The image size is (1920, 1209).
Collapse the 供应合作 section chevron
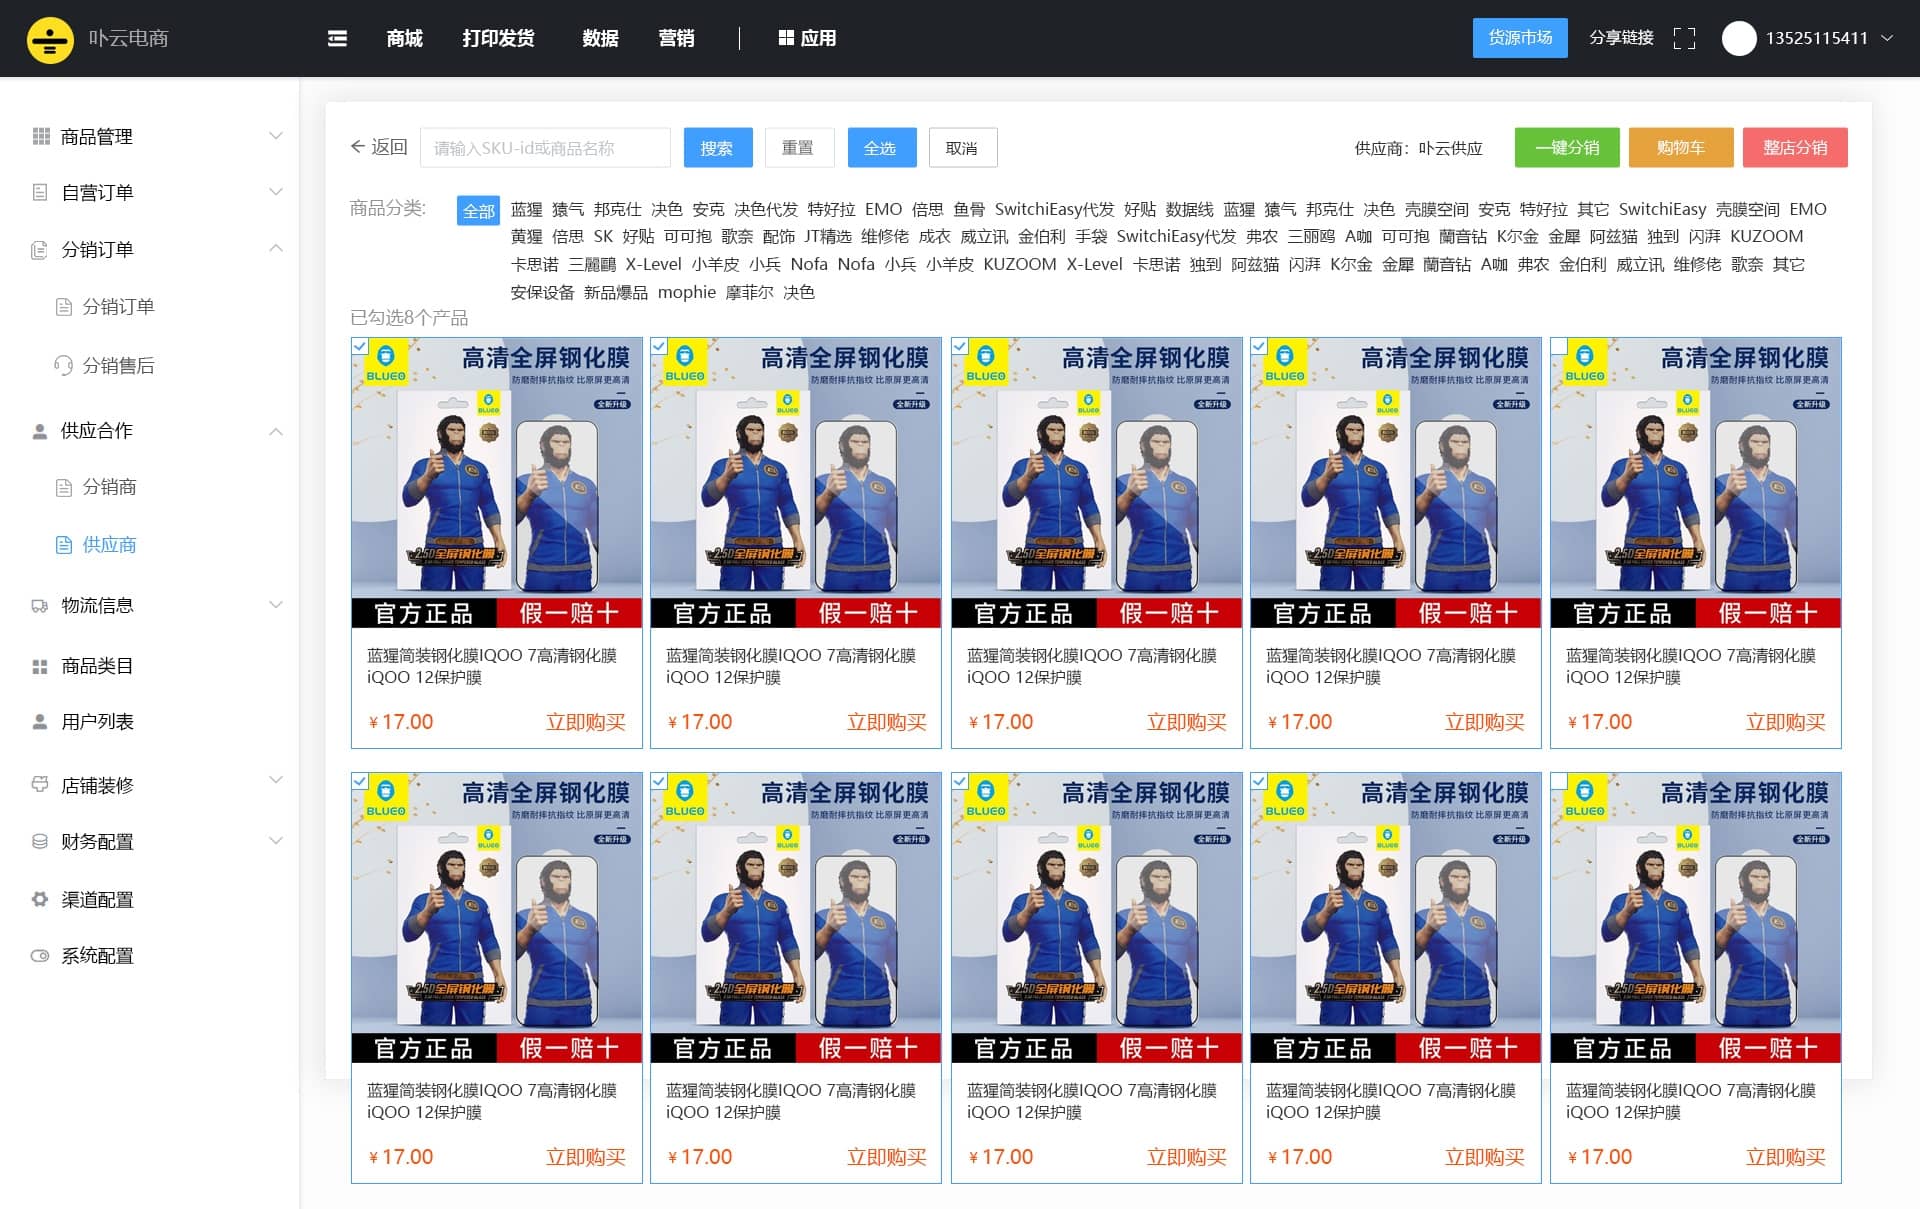tap(276, 431)
